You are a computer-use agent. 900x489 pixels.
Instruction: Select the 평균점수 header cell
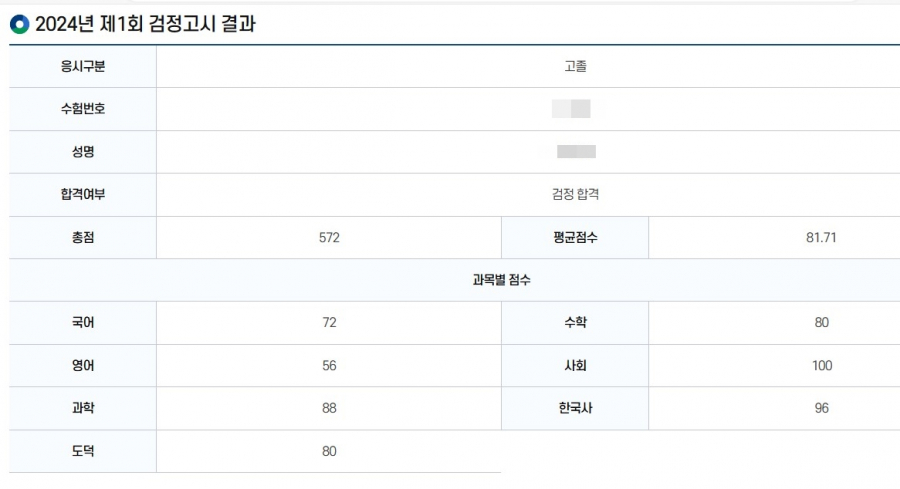pyautogui.click(x=574, y=238)
